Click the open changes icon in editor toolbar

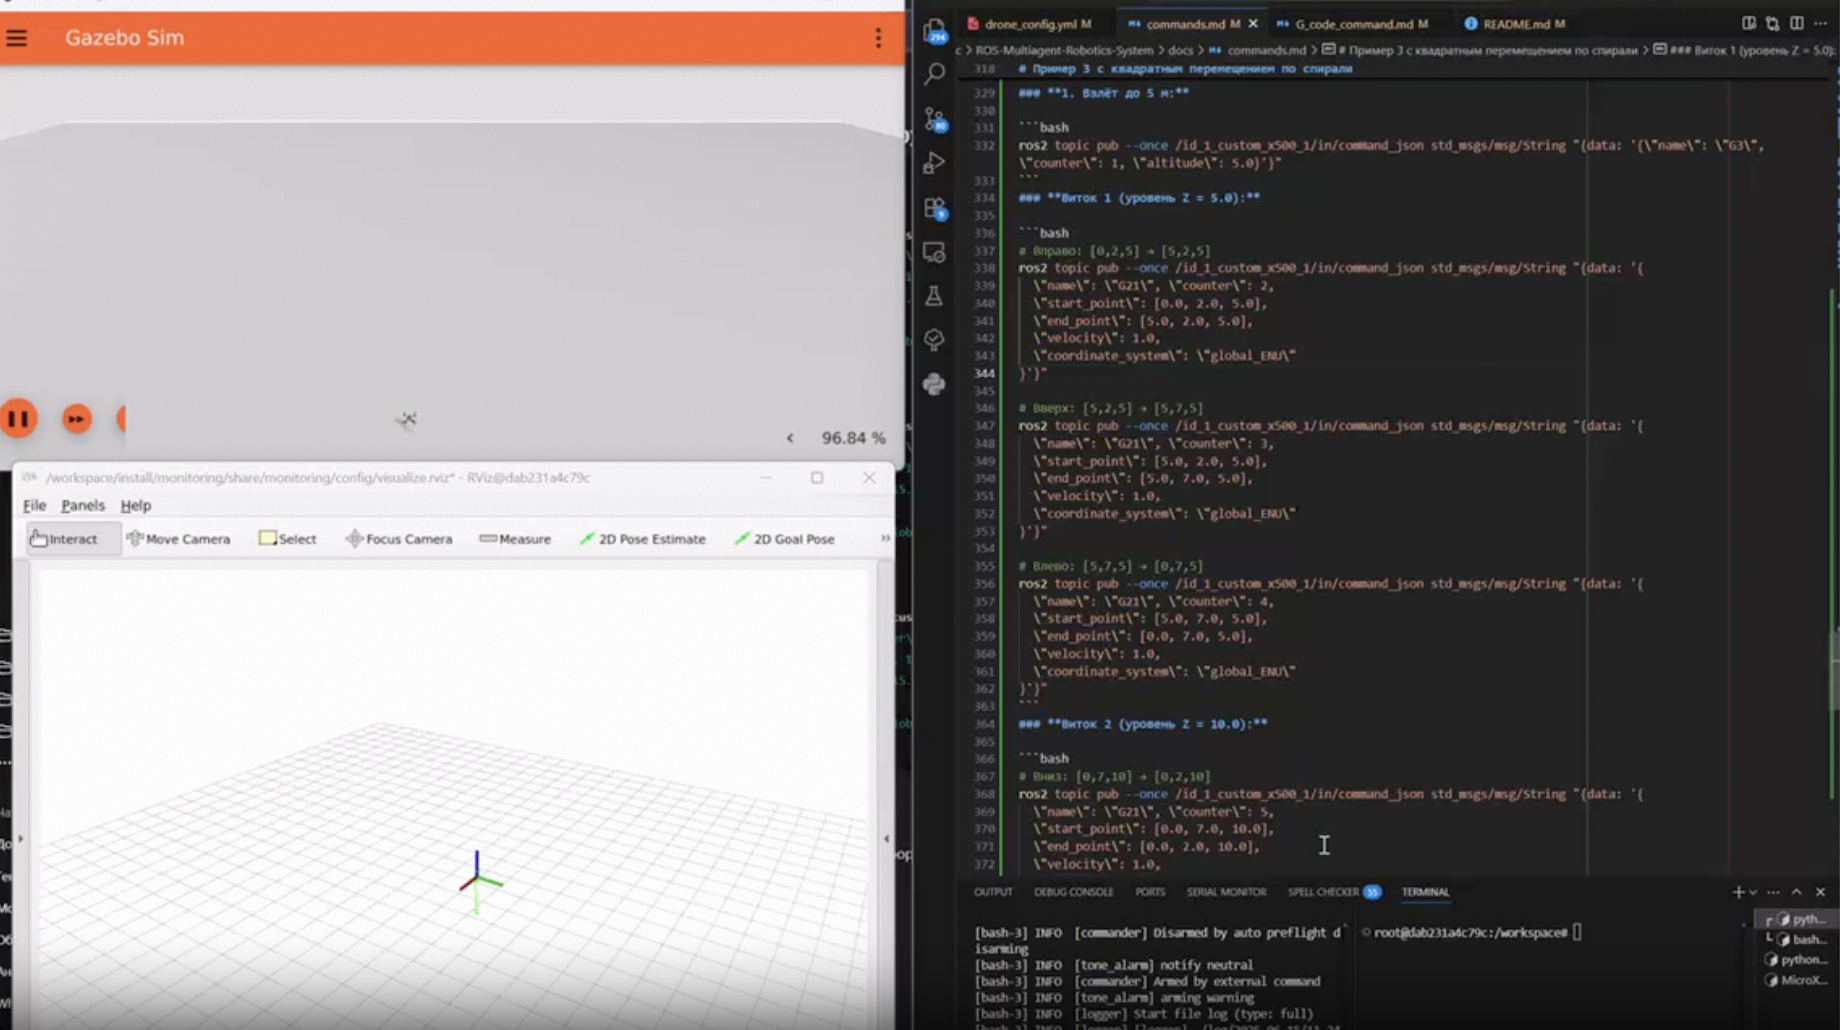click(1773, 24)
